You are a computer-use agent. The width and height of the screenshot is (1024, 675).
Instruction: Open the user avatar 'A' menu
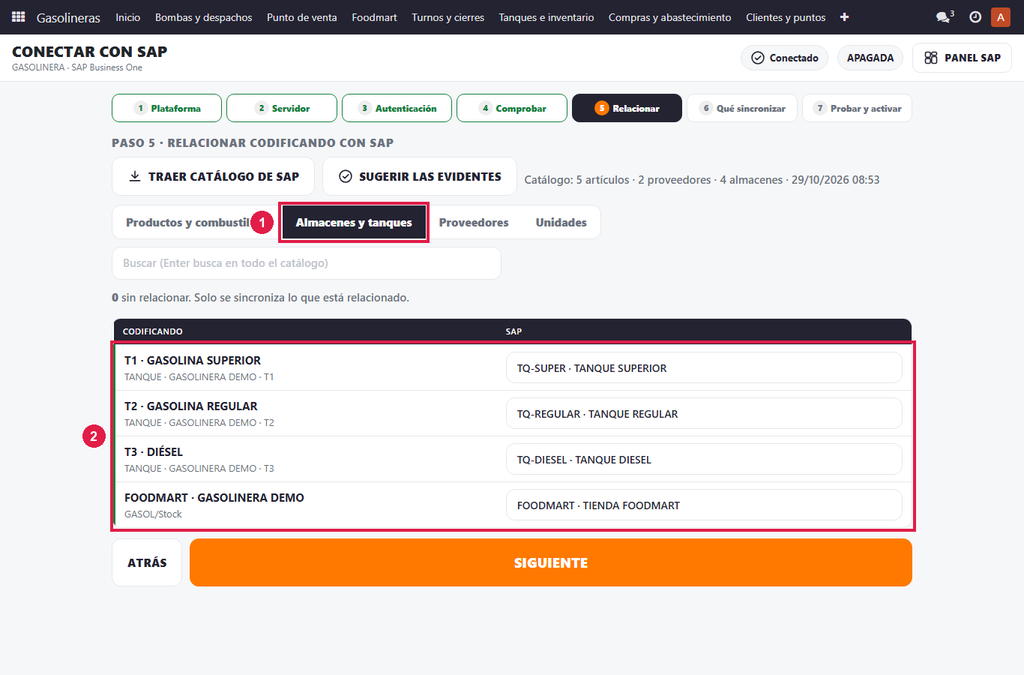[x=1000, y=17]
